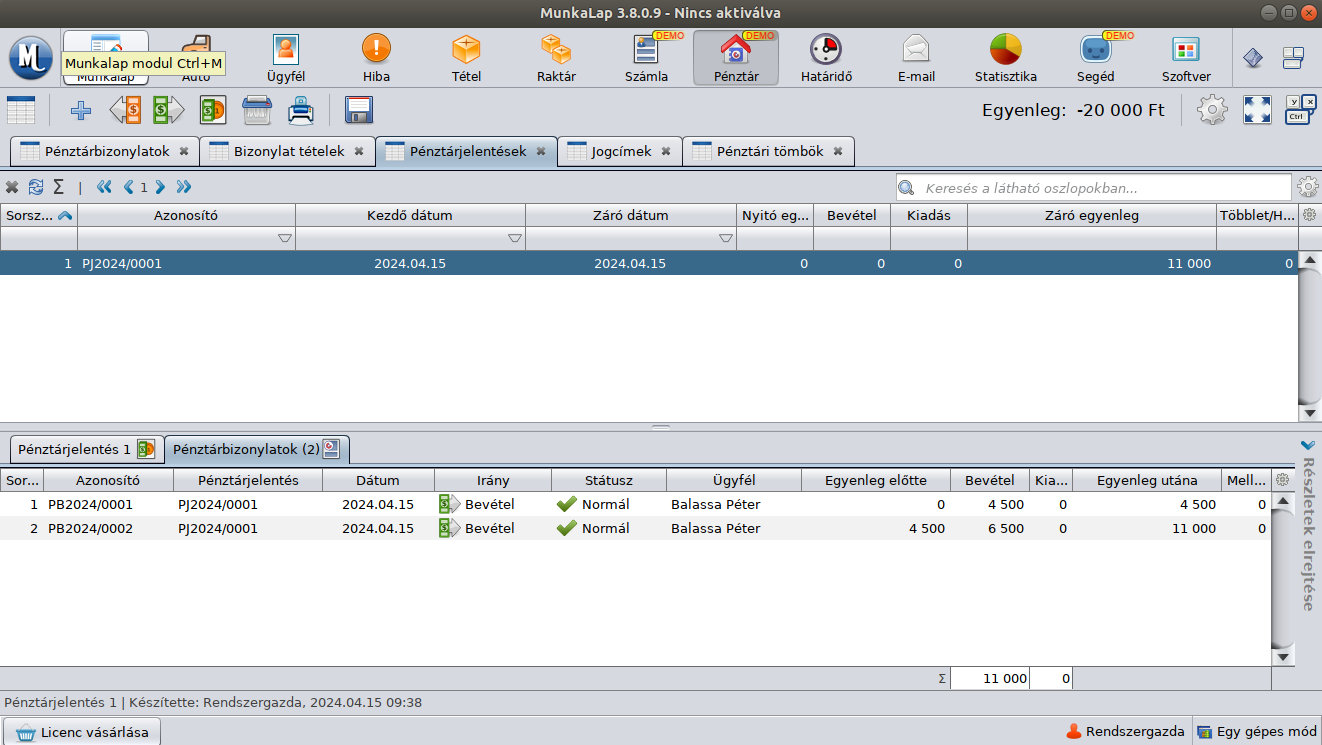Viewport: 1322px width, 745px height.
Task: Click the blue plus add icon
Action: (80, 110)
